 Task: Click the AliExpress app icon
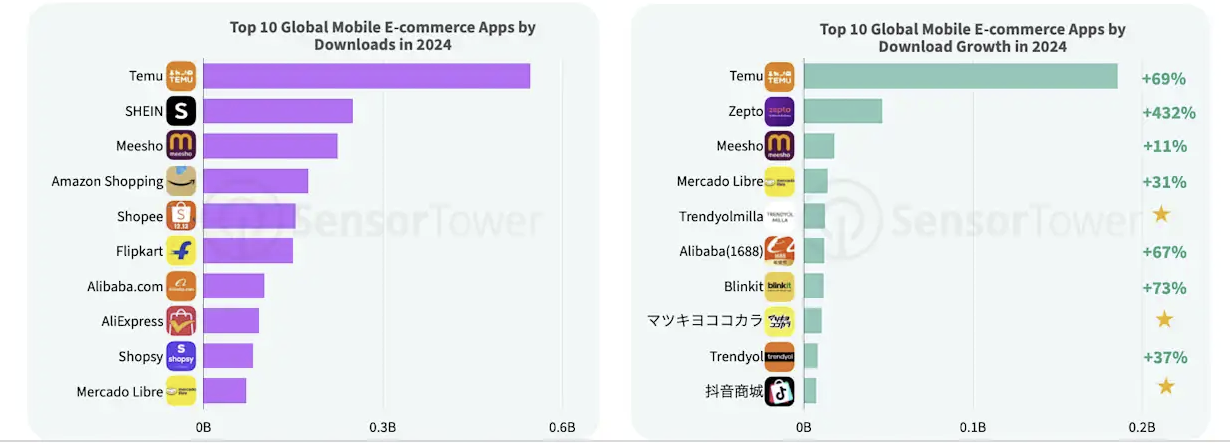[181, 321]
